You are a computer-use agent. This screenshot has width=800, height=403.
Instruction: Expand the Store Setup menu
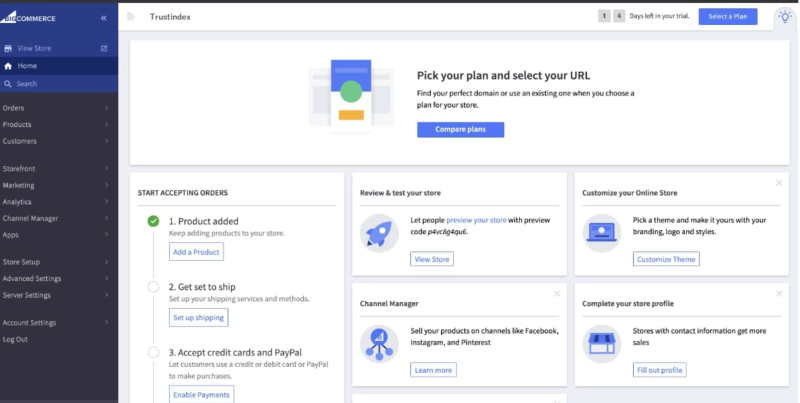pyautogui.click(x=55, y=262)
